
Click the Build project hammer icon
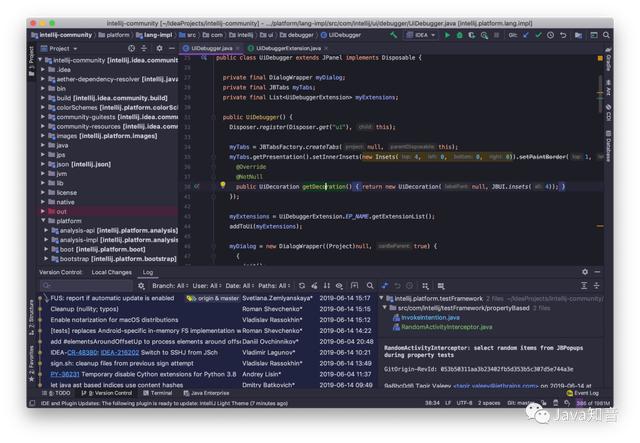[x=393, y=35]
